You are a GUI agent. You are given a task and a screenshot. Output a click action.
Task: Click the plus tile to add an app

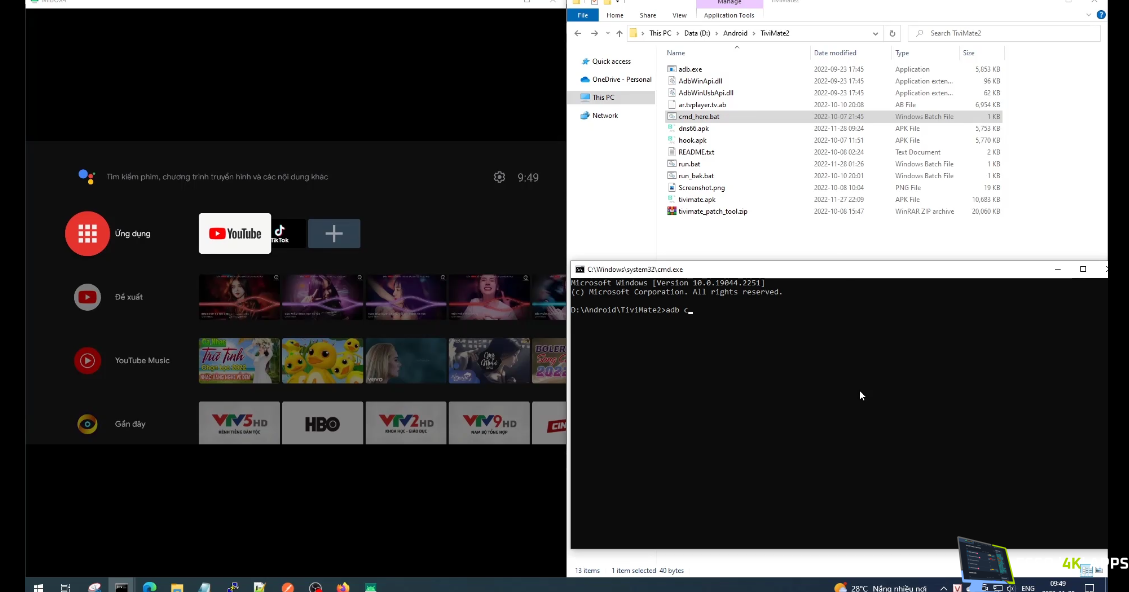coord(334,233)
